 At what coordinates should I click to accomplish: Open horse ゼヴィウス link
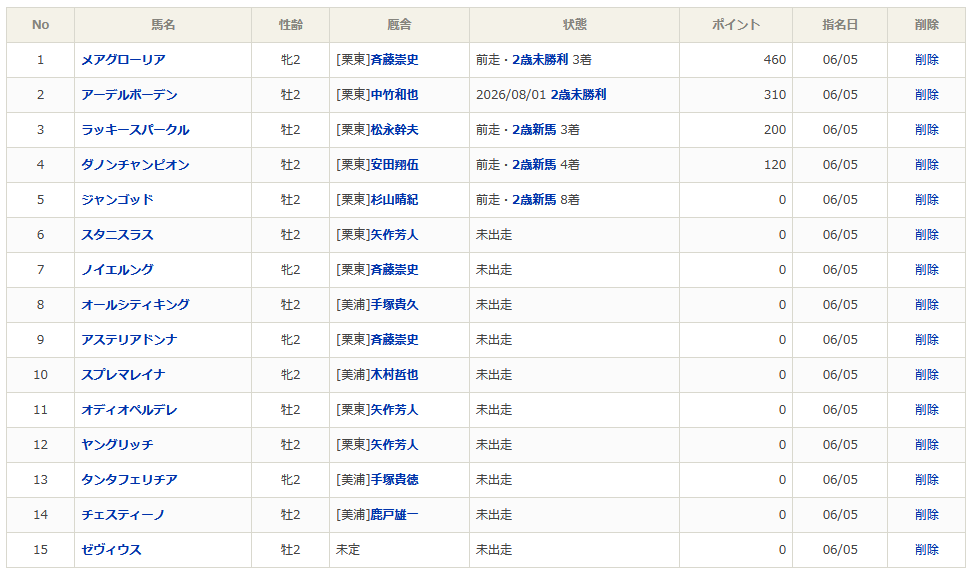point(111,549)
